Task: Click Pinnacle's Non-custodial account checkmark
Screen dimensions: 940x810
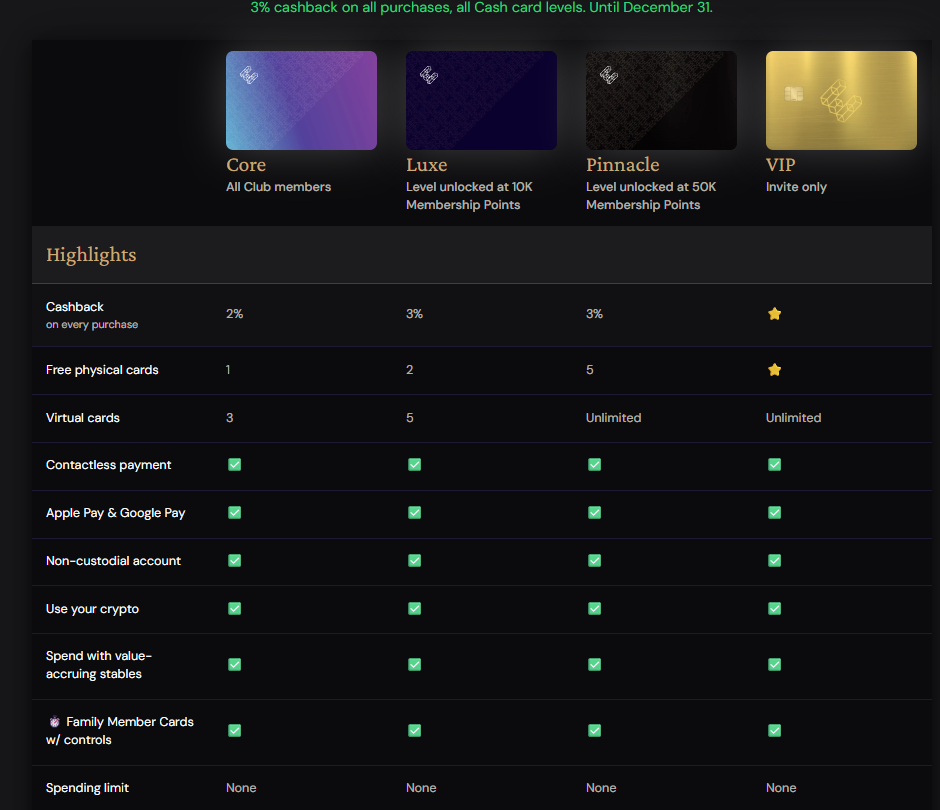Action: [x=594, y=561]
